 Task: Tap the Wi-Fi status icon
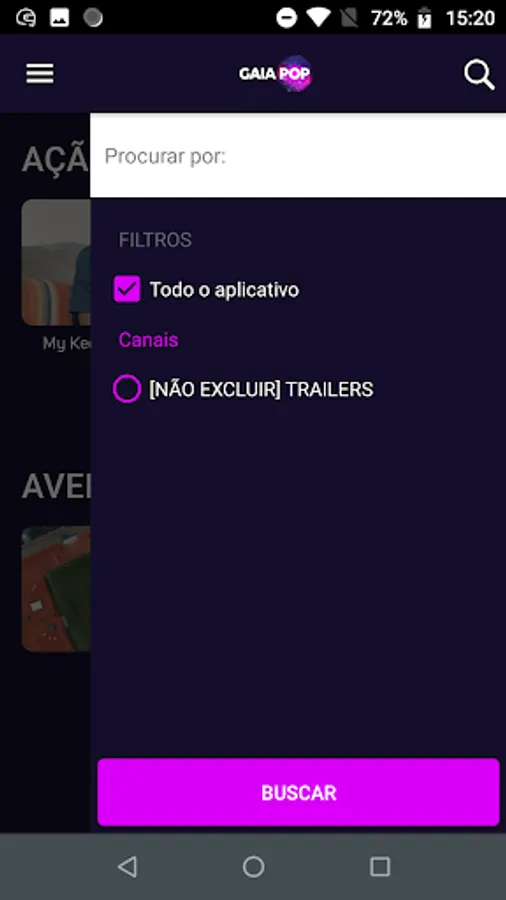[x=318, y=18]
